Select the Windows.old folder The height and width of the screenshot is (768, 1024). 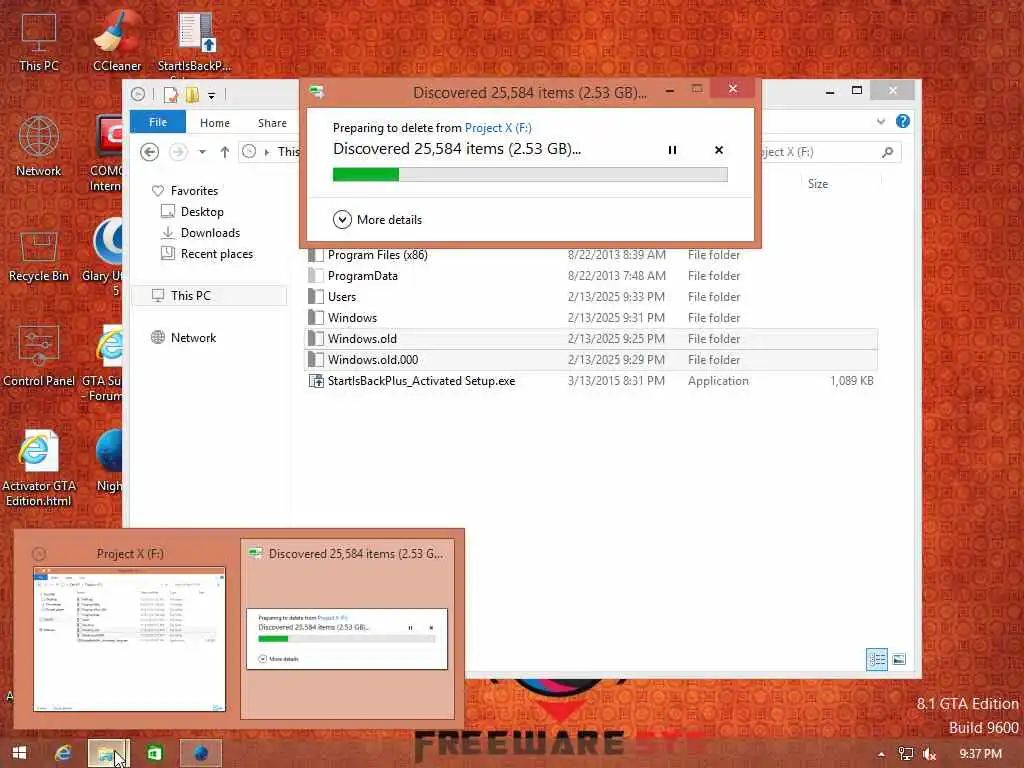(x=592, y=338)
